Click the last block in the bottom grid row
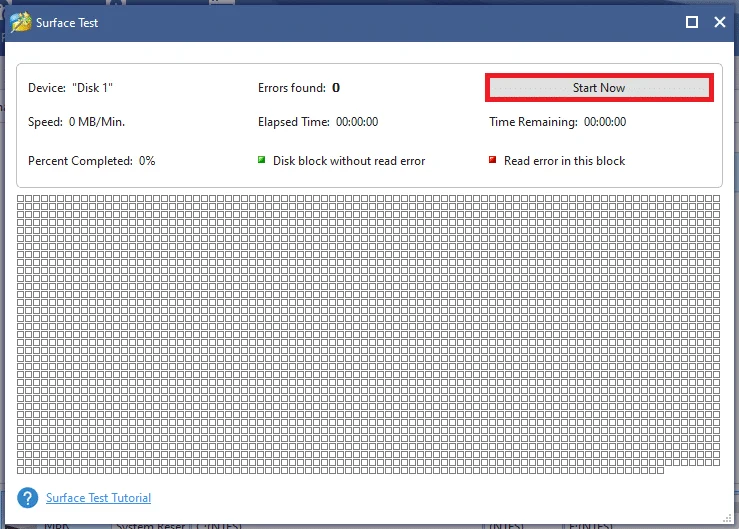Image resolution: width=739 pixels, height=529 pixels. 660,471
